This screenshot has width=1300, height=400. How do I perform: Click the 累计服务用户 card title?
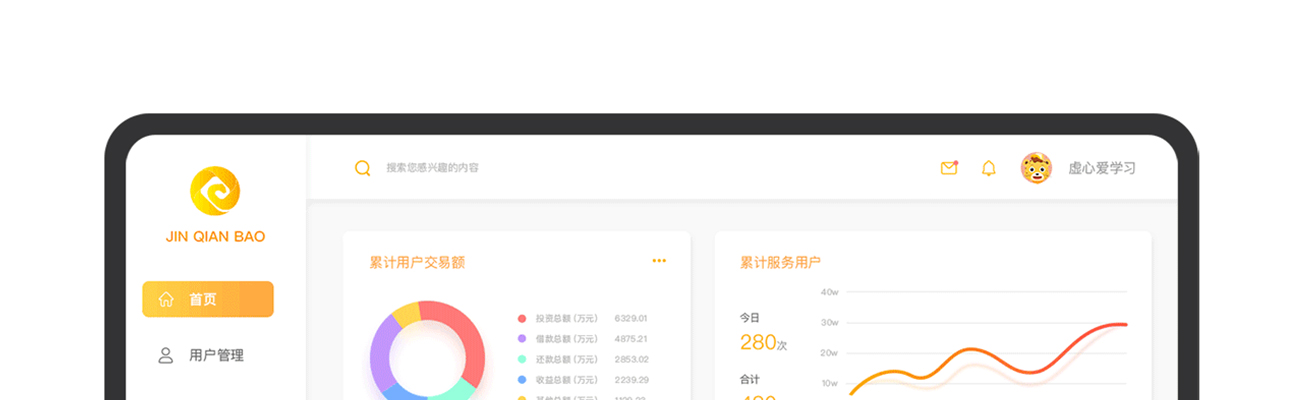(x=780, y=262)
